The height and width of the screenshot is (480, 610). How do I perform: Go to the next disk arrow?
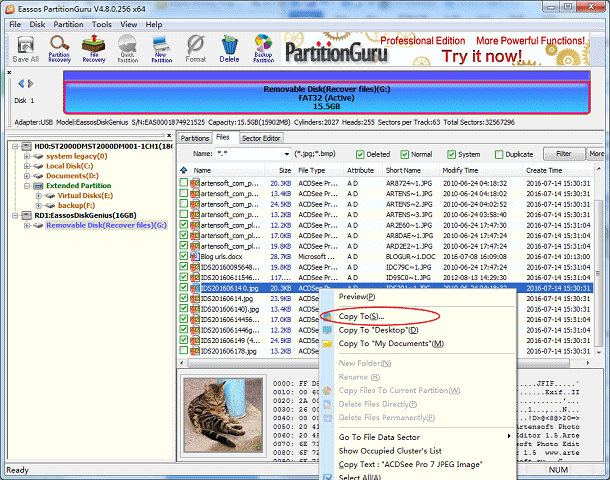(x=30, y=83)
